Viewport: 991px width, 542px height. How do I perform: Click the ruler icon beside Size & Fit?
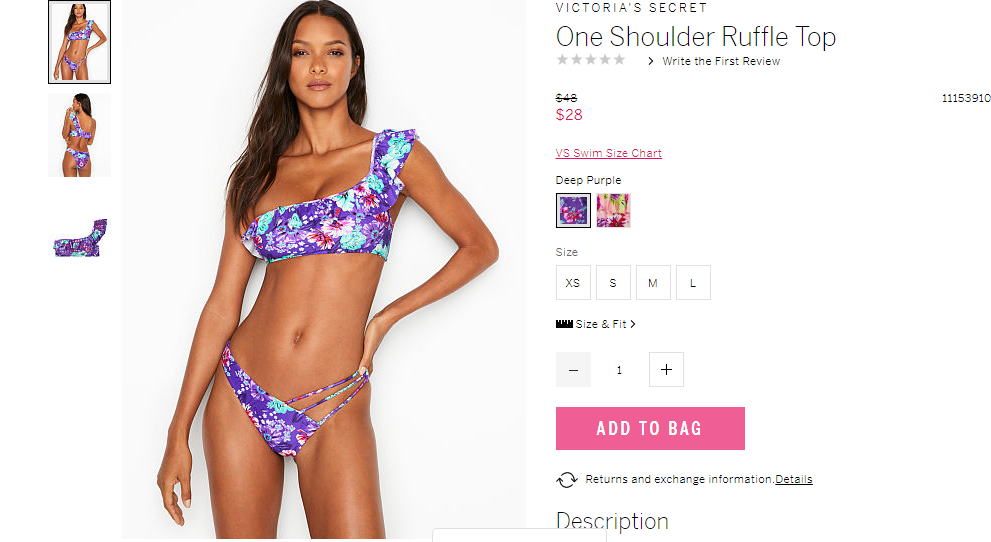coord(564,324)
